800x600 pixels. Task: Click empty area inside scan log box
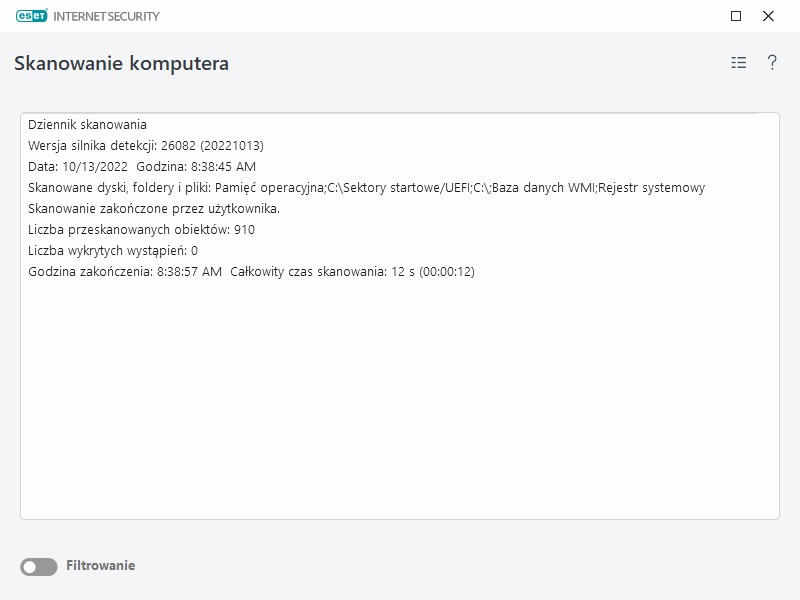click(x=400, y=400)
